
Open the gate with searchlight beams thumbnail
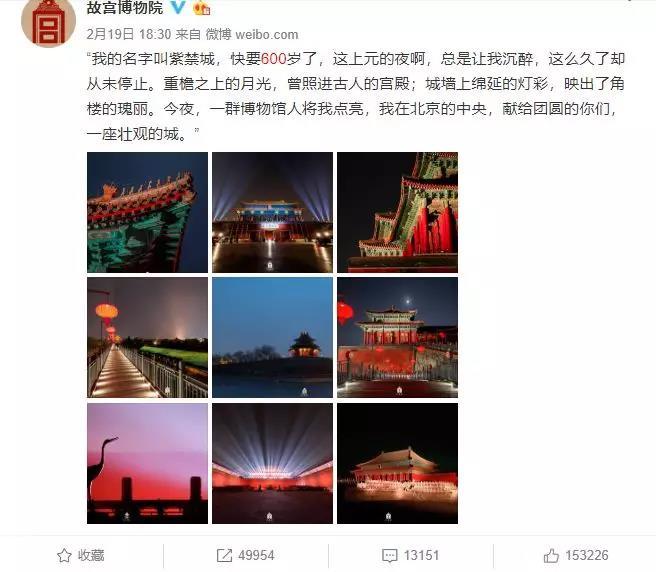272,212
